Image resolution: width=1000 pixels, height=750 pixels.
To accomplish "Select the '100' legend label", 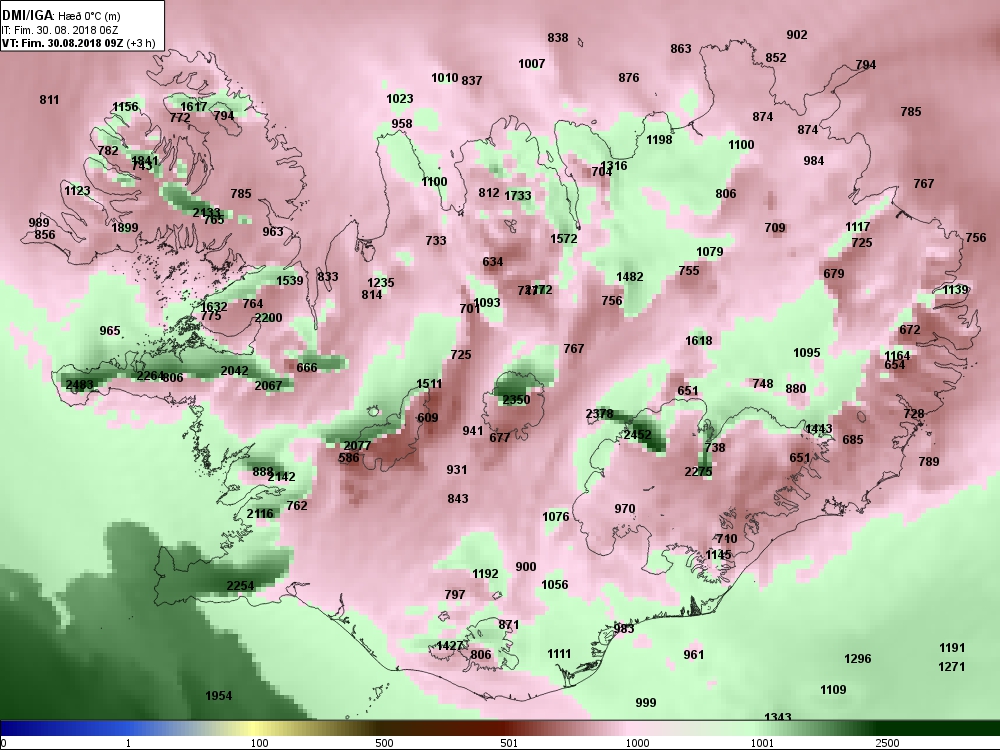I will pos(260,743).
